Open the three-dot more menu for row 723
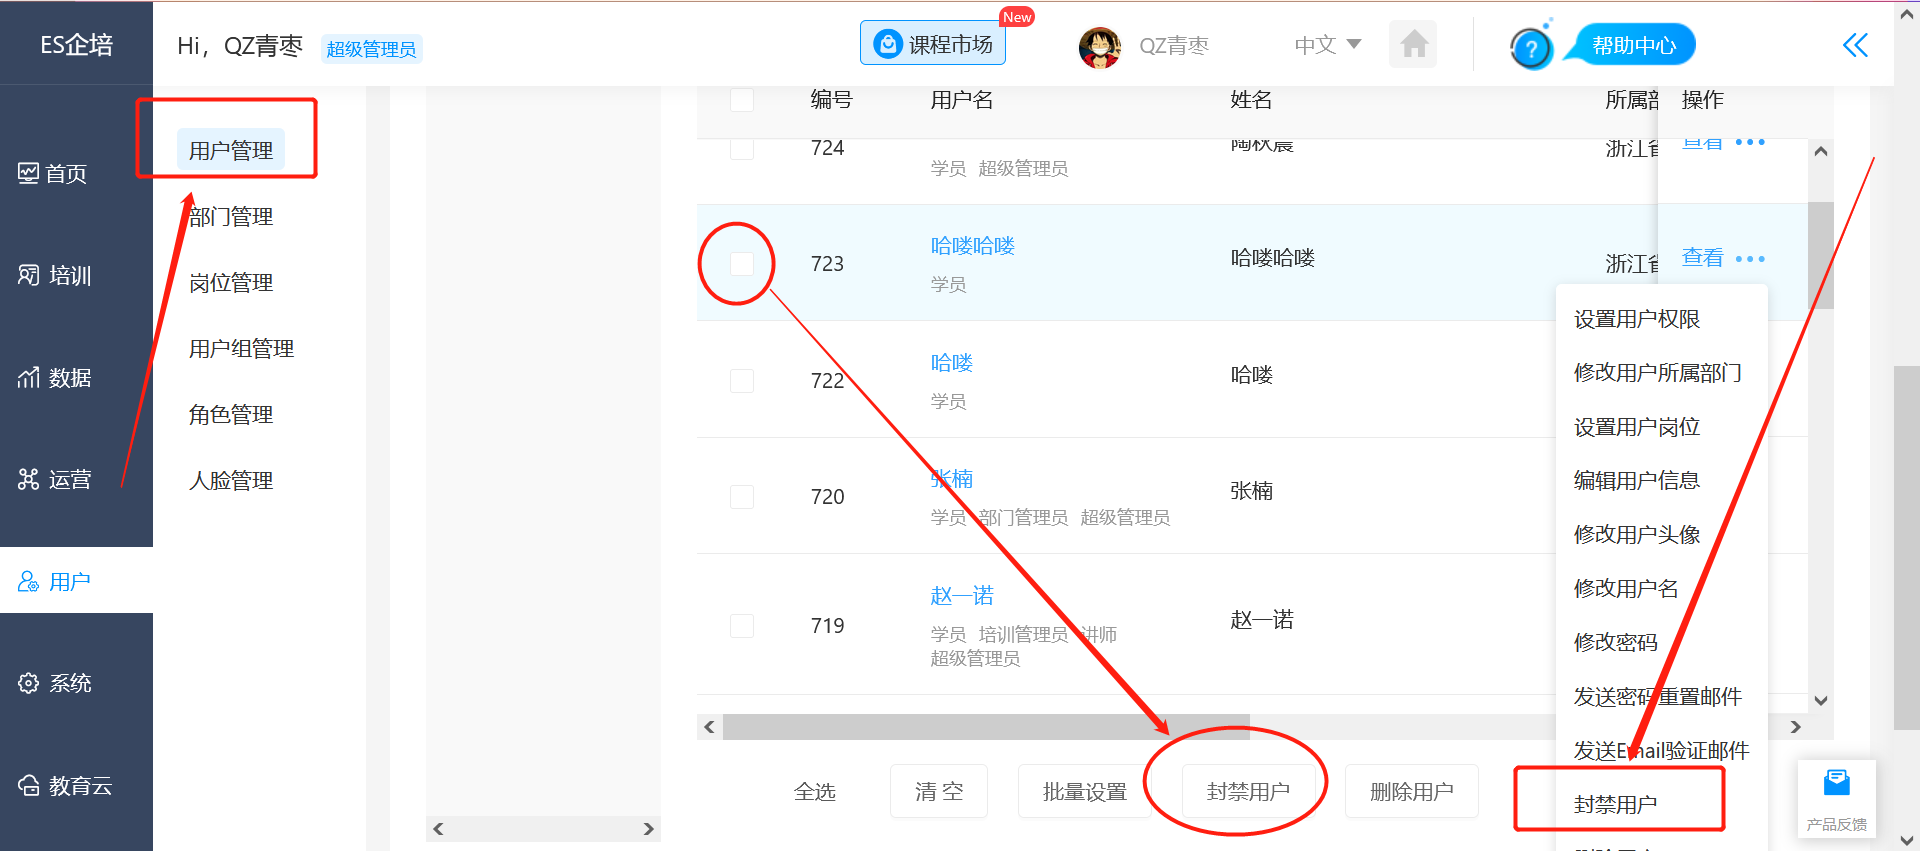The image size is (1920, 851). (x=1750, y=259)
